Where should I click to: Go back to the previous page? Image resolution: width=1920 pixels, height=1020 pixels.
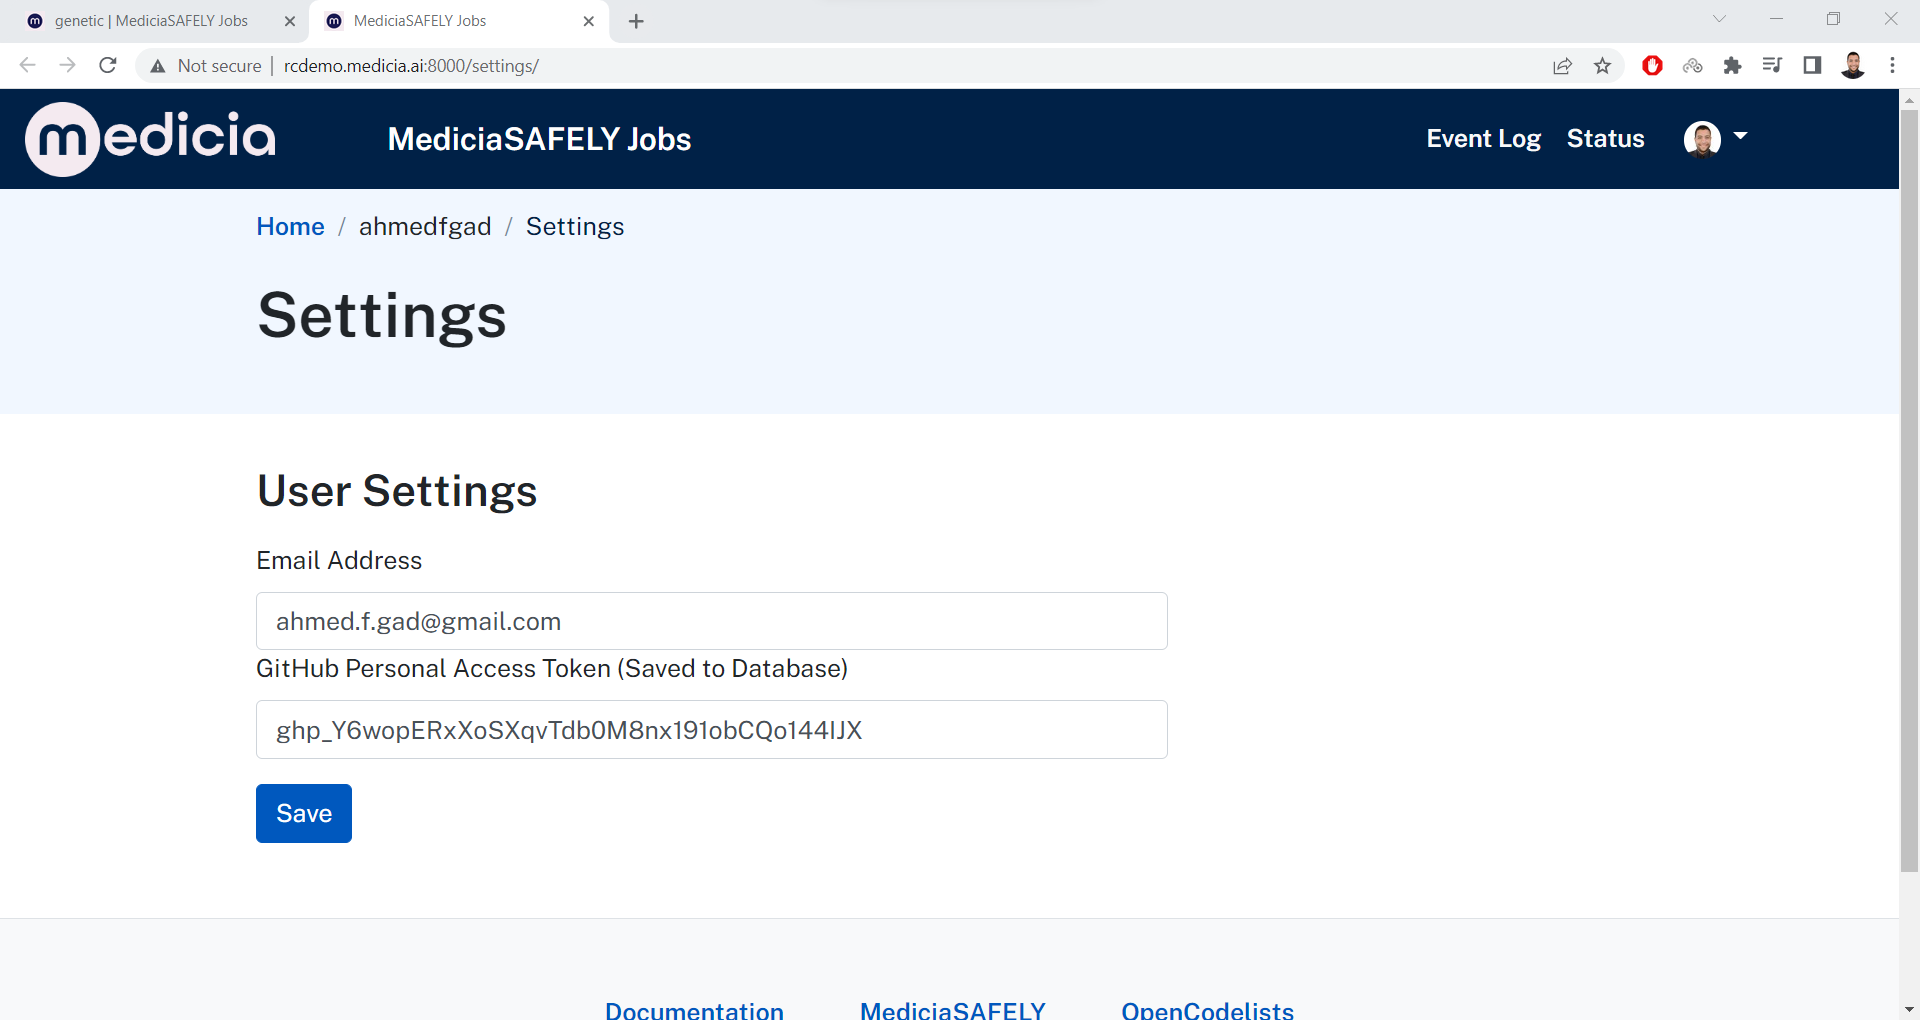(27, 65)
